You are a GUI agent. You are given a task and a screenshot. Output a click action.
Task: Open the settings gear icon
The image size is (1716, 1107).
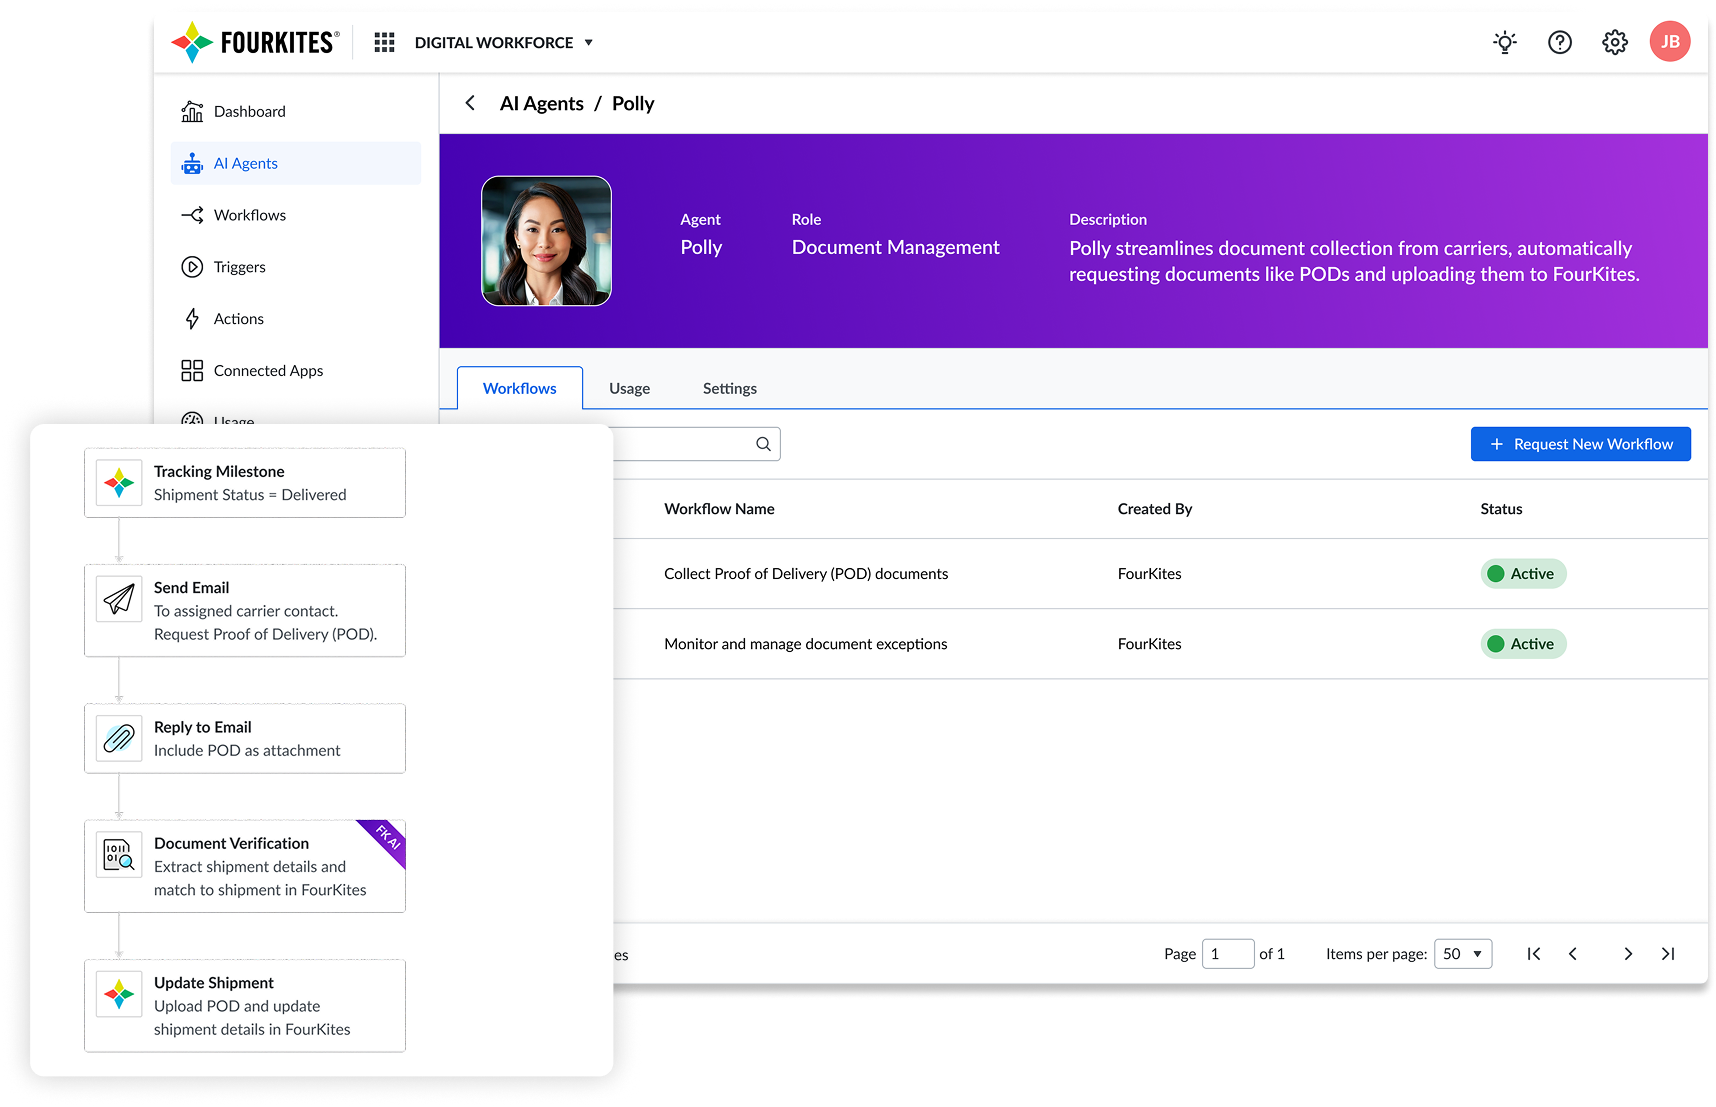click(x=1614, y=42)
